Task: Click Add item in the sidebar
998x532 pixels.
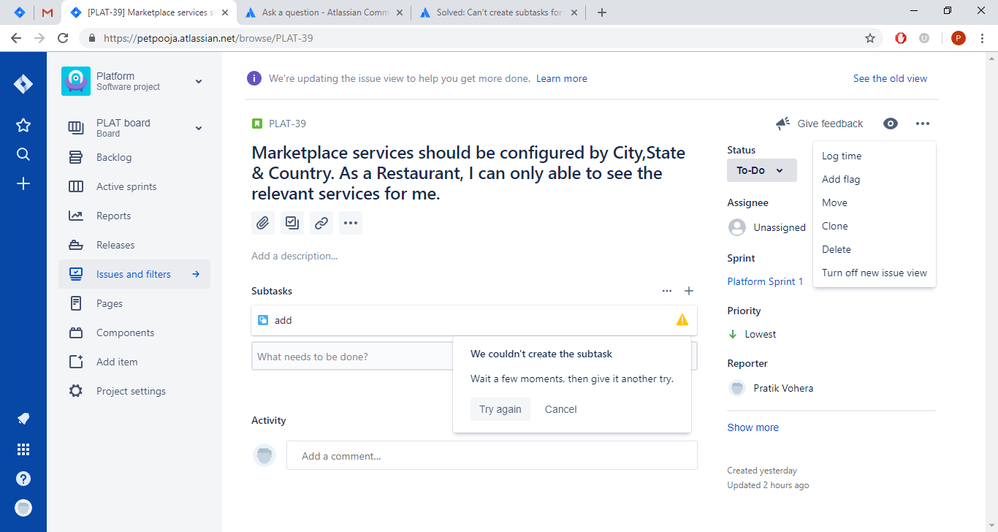Action: (x=134, y=362)
